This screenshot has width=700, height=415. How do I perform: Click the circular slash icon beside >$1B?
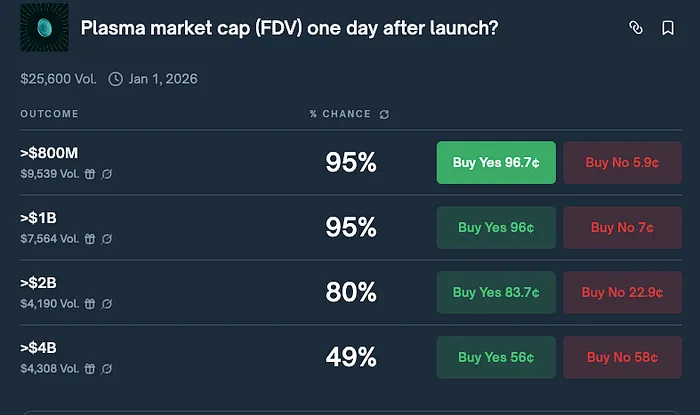[x=106, y=239]
